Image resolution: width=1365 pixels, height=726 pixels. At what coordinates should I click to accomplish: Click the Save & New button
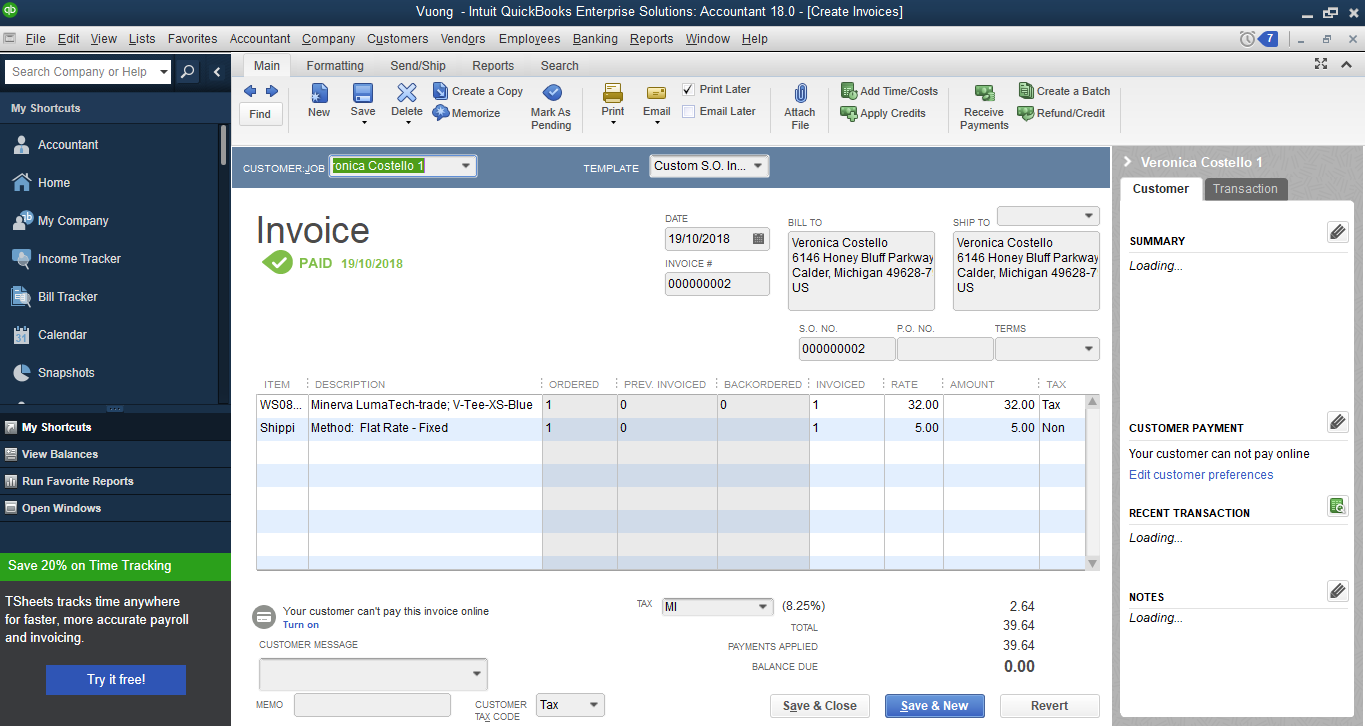coord(934,706)
